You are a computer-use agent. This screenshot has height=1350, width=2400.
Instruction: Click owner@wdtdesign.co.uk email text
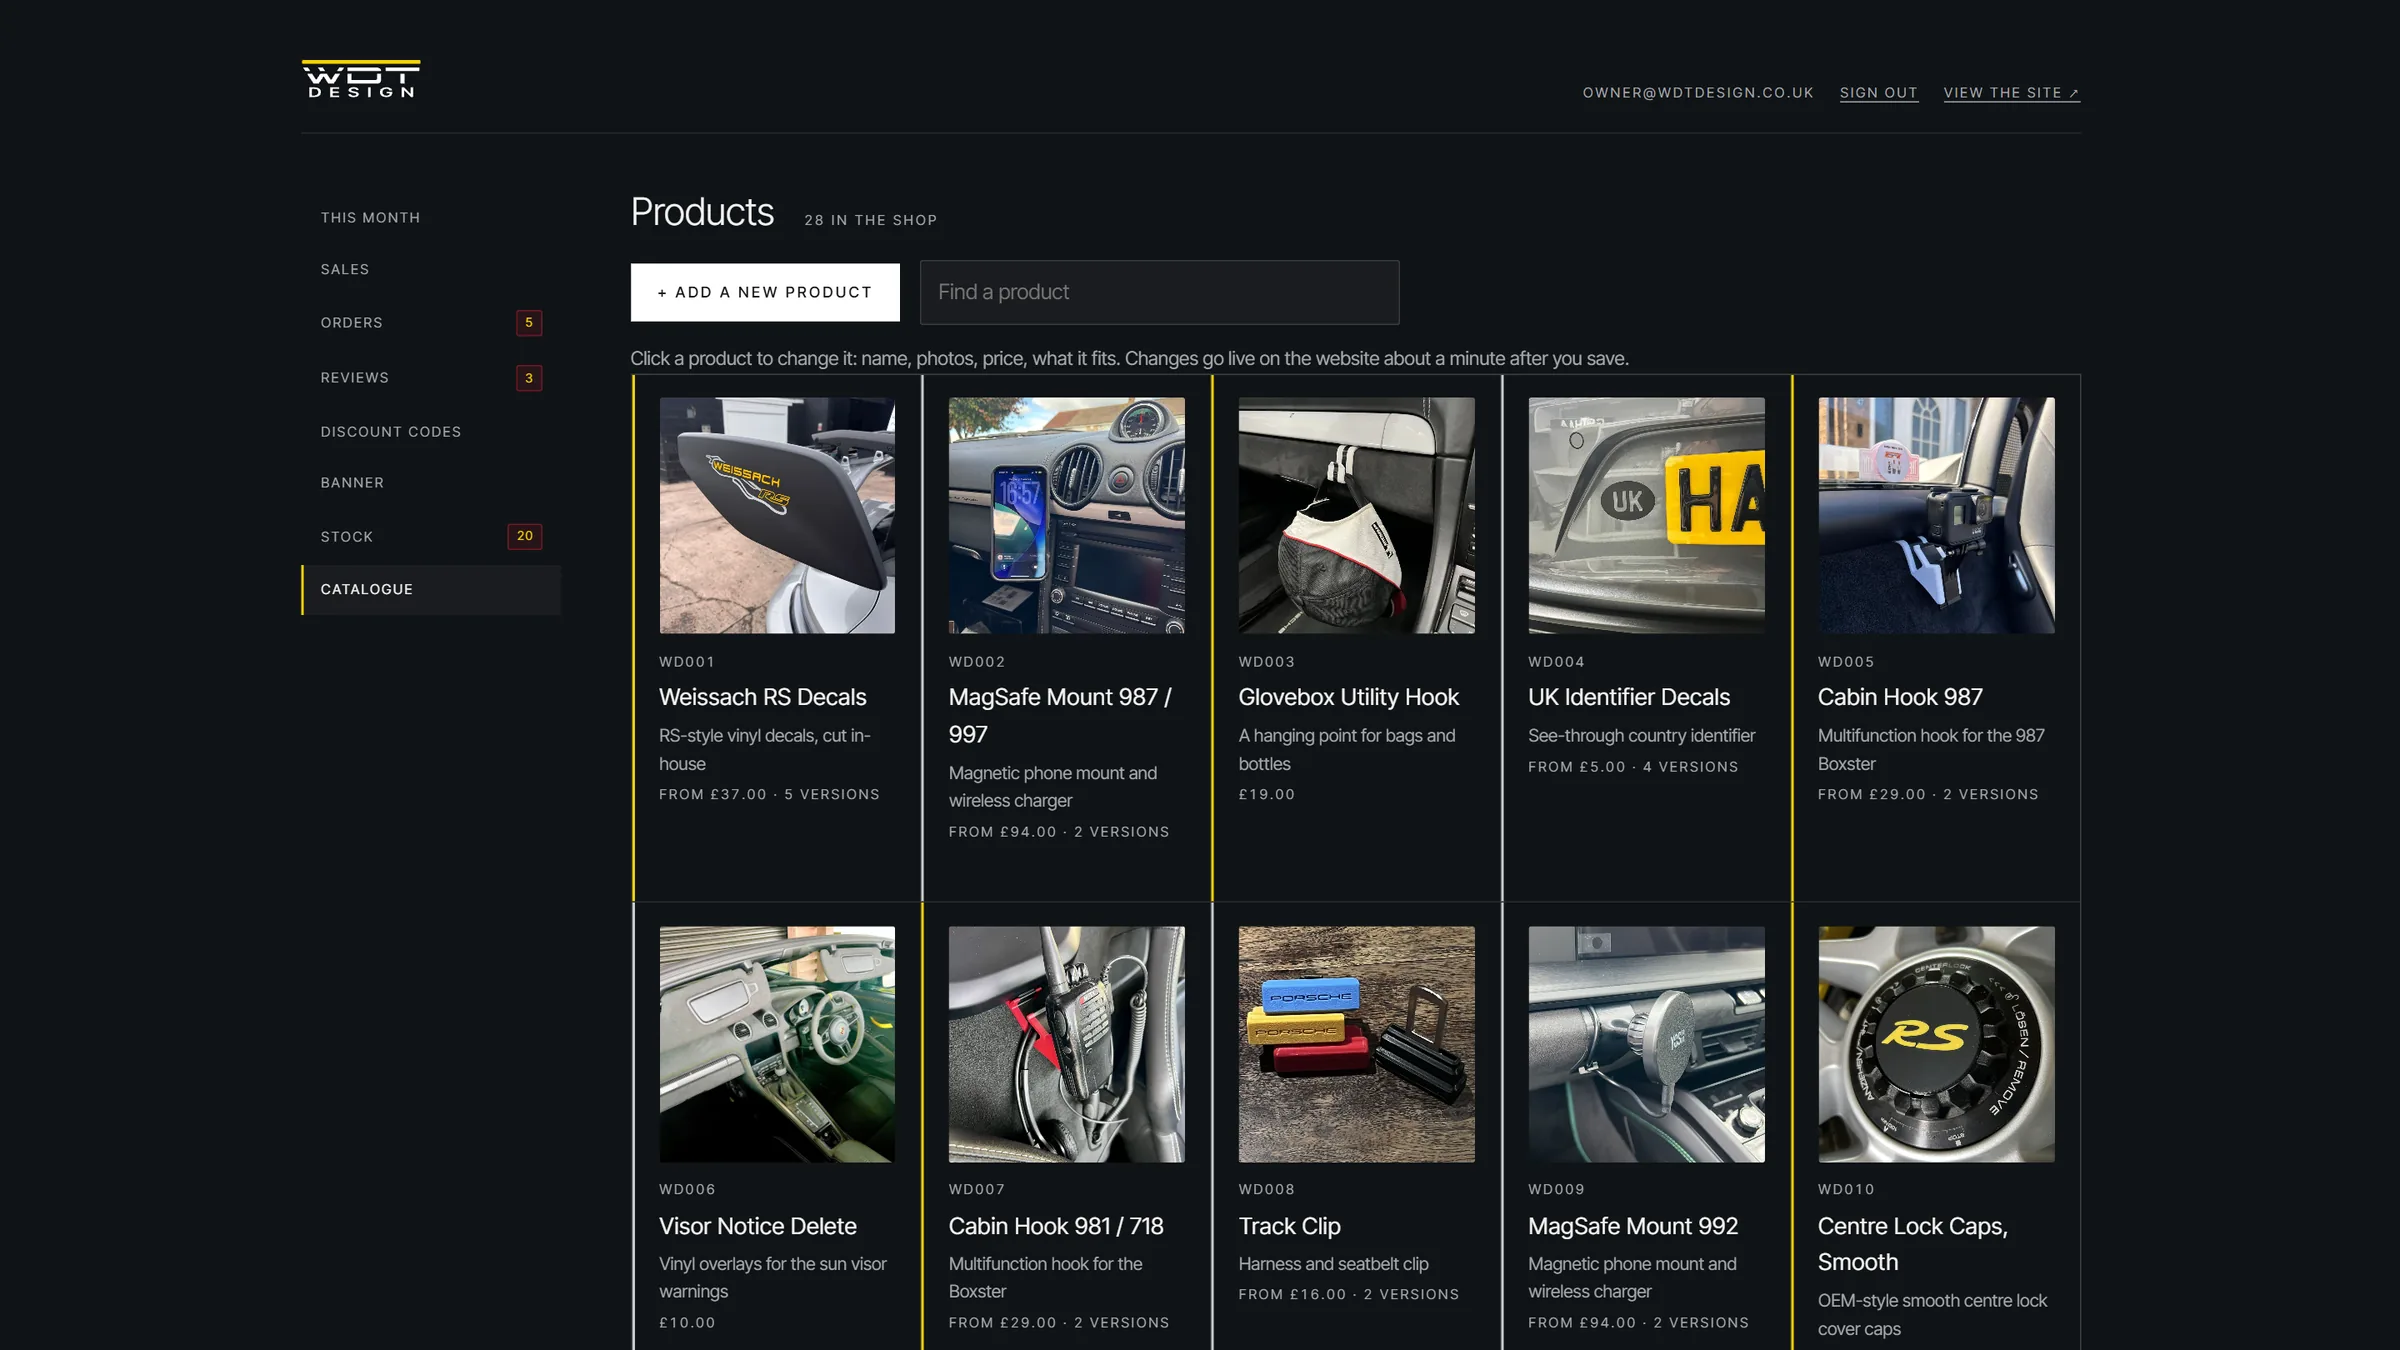[1698, 92]
